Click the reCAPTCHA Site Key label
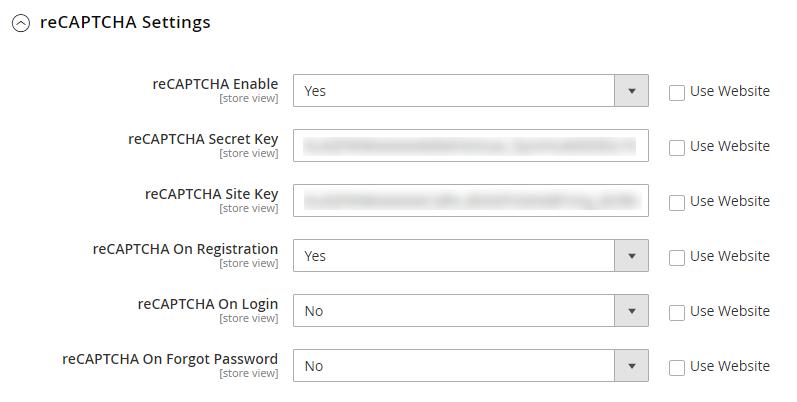The image size is (797, 402). pyautogui.click(x=211, y=194)
